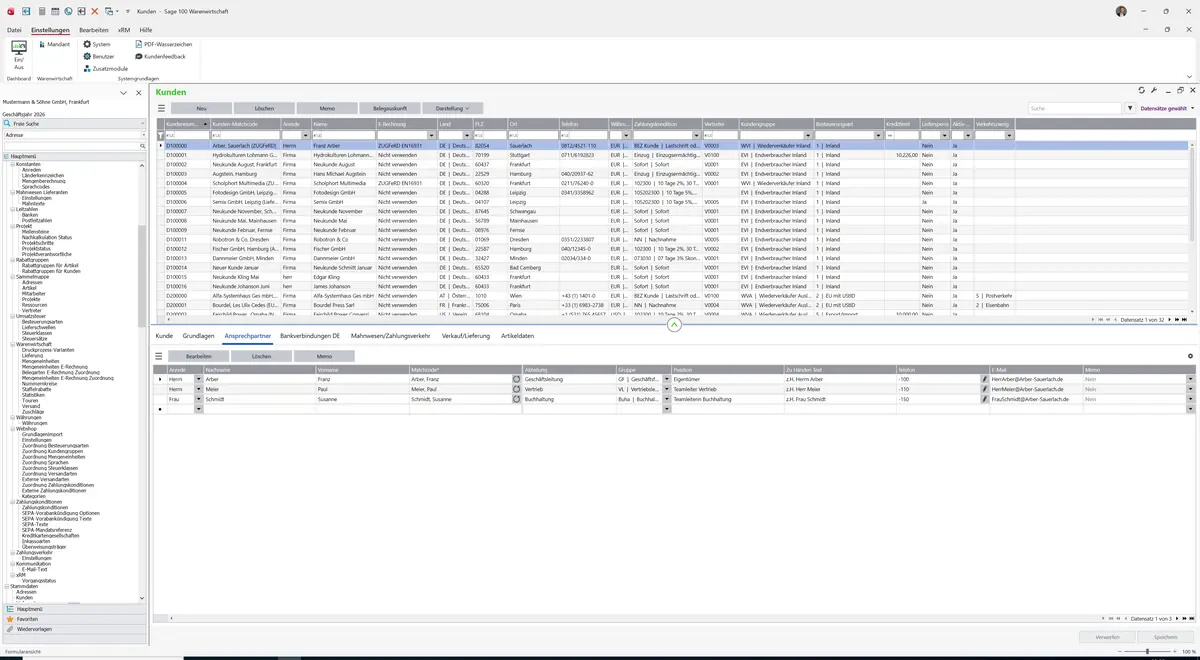Click the Verwerfen button
Screen dimensions: 1200x660
click(x=1108, y=637)
